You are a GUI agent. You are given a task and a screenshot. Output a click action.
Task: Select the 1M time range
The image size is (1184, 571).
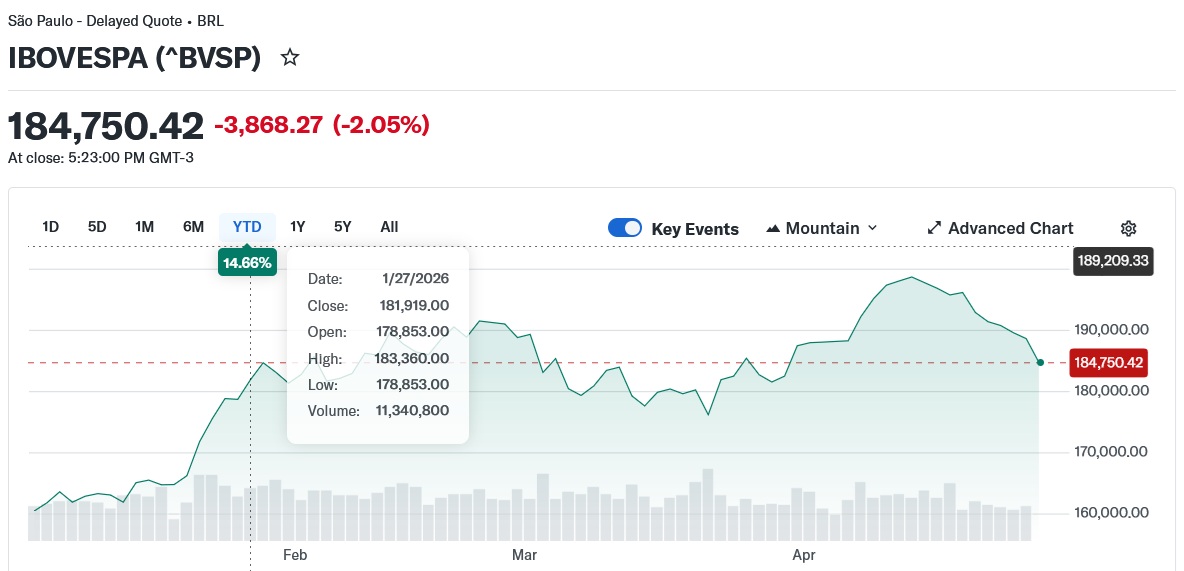click(x=144, y=227)
